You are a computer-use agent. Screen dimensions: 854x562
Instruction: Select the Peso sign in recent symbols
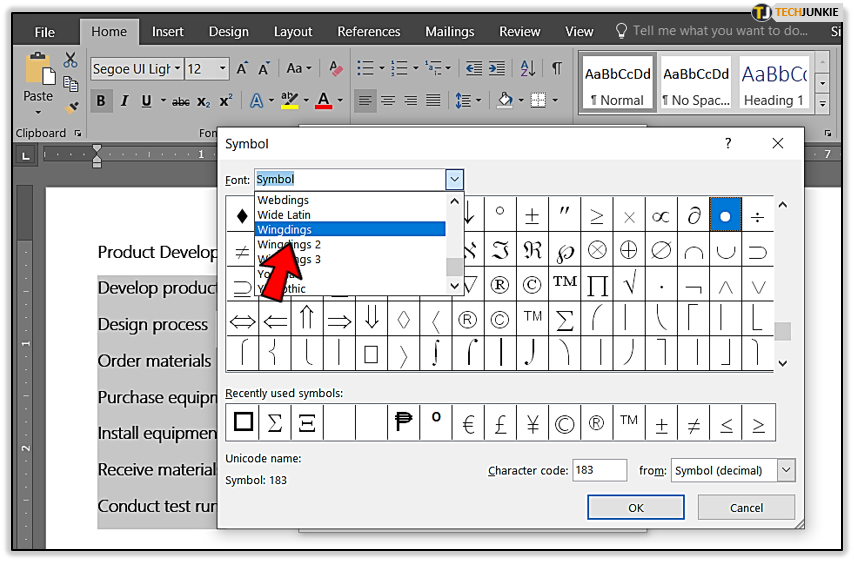(404, 422)
